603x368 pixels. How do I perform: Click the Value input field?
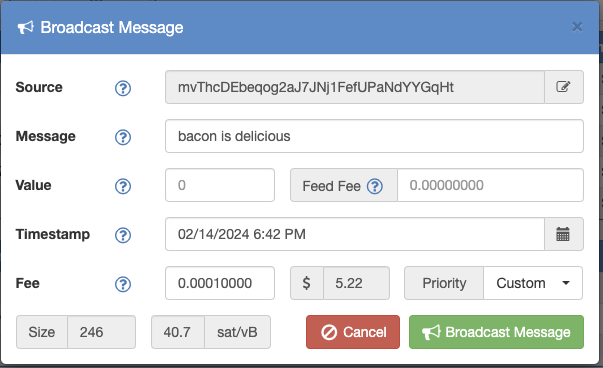tap(220, 185)
